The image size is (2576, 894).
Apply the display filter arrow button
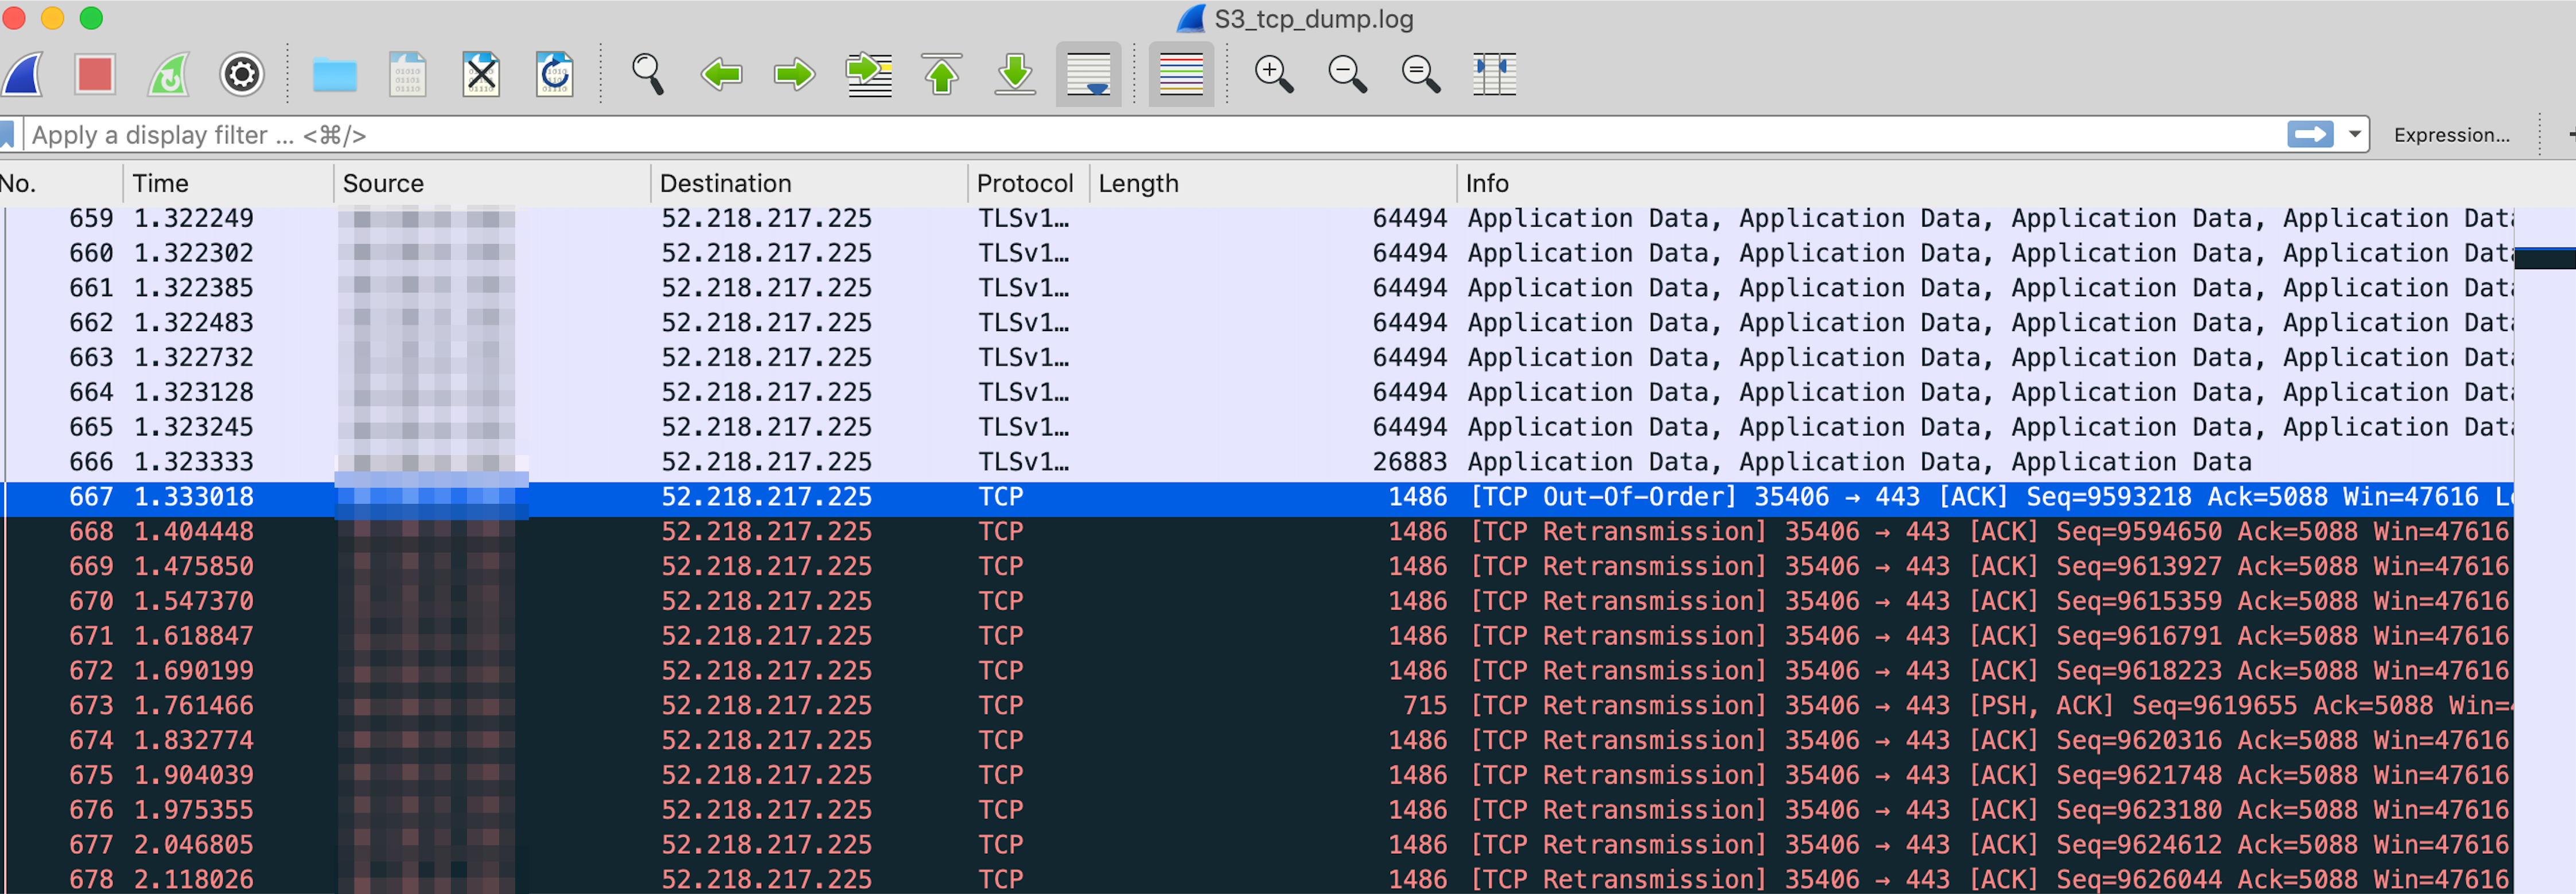(x=2310, y=134)
